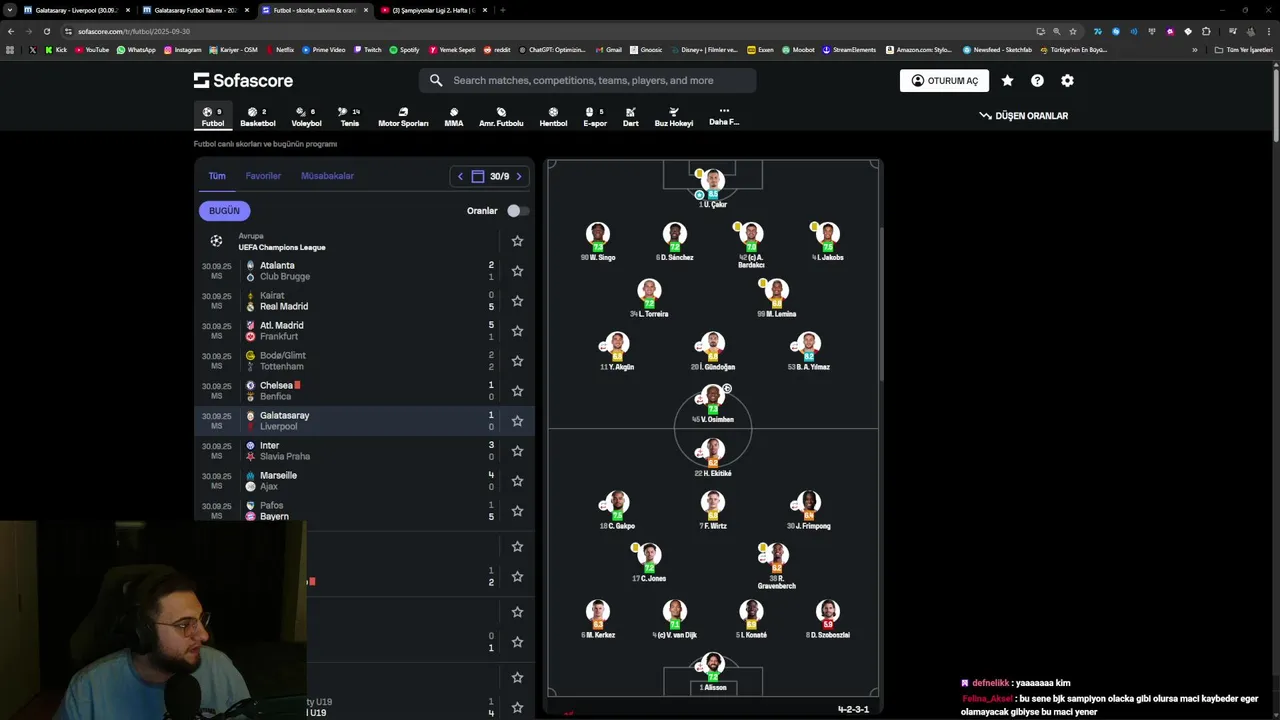
Task: Open the browser extensions puzzle icon
Action: point(1206,31)
